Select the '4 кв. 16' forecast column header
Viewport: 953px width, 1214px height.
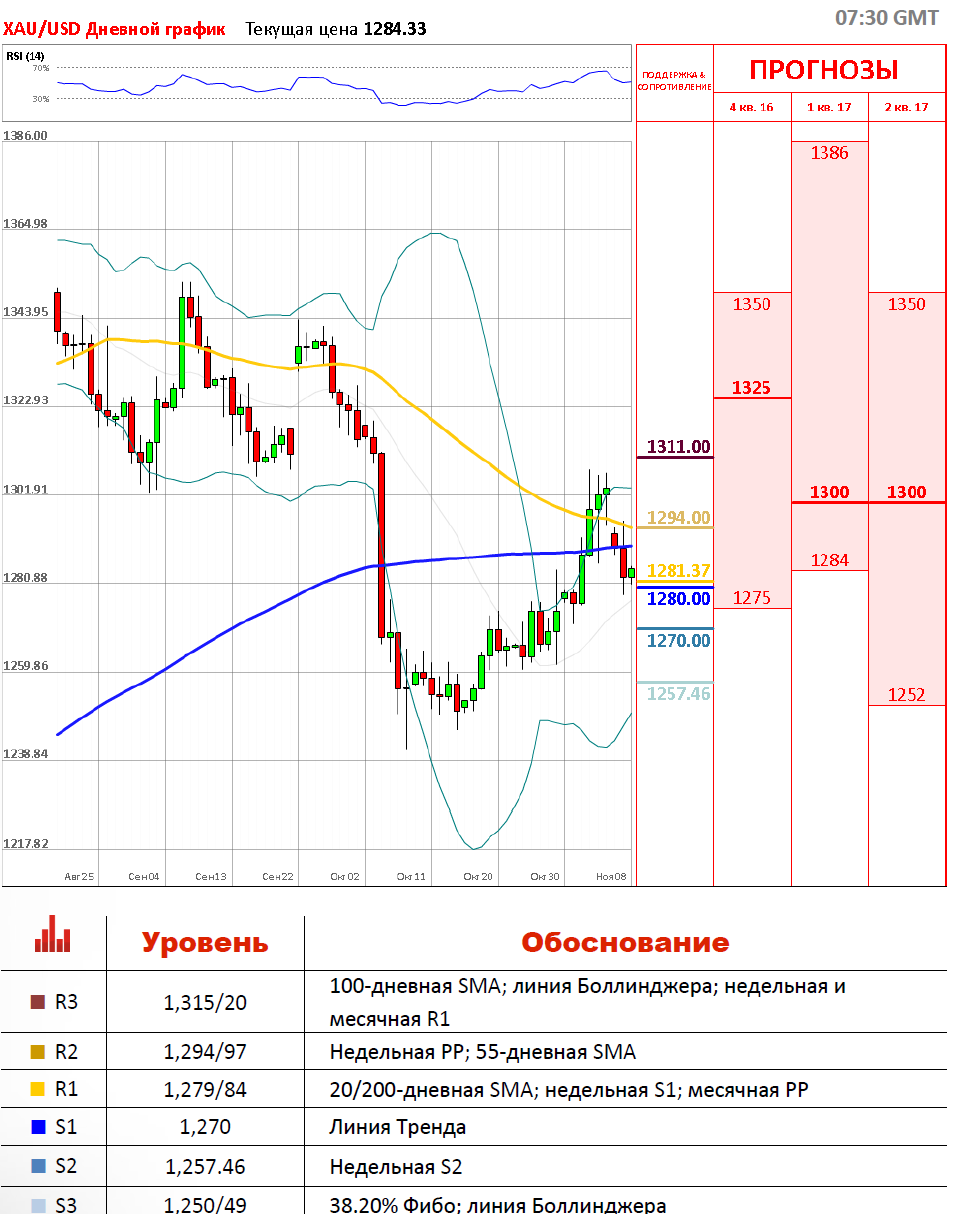tap(751, 107)
